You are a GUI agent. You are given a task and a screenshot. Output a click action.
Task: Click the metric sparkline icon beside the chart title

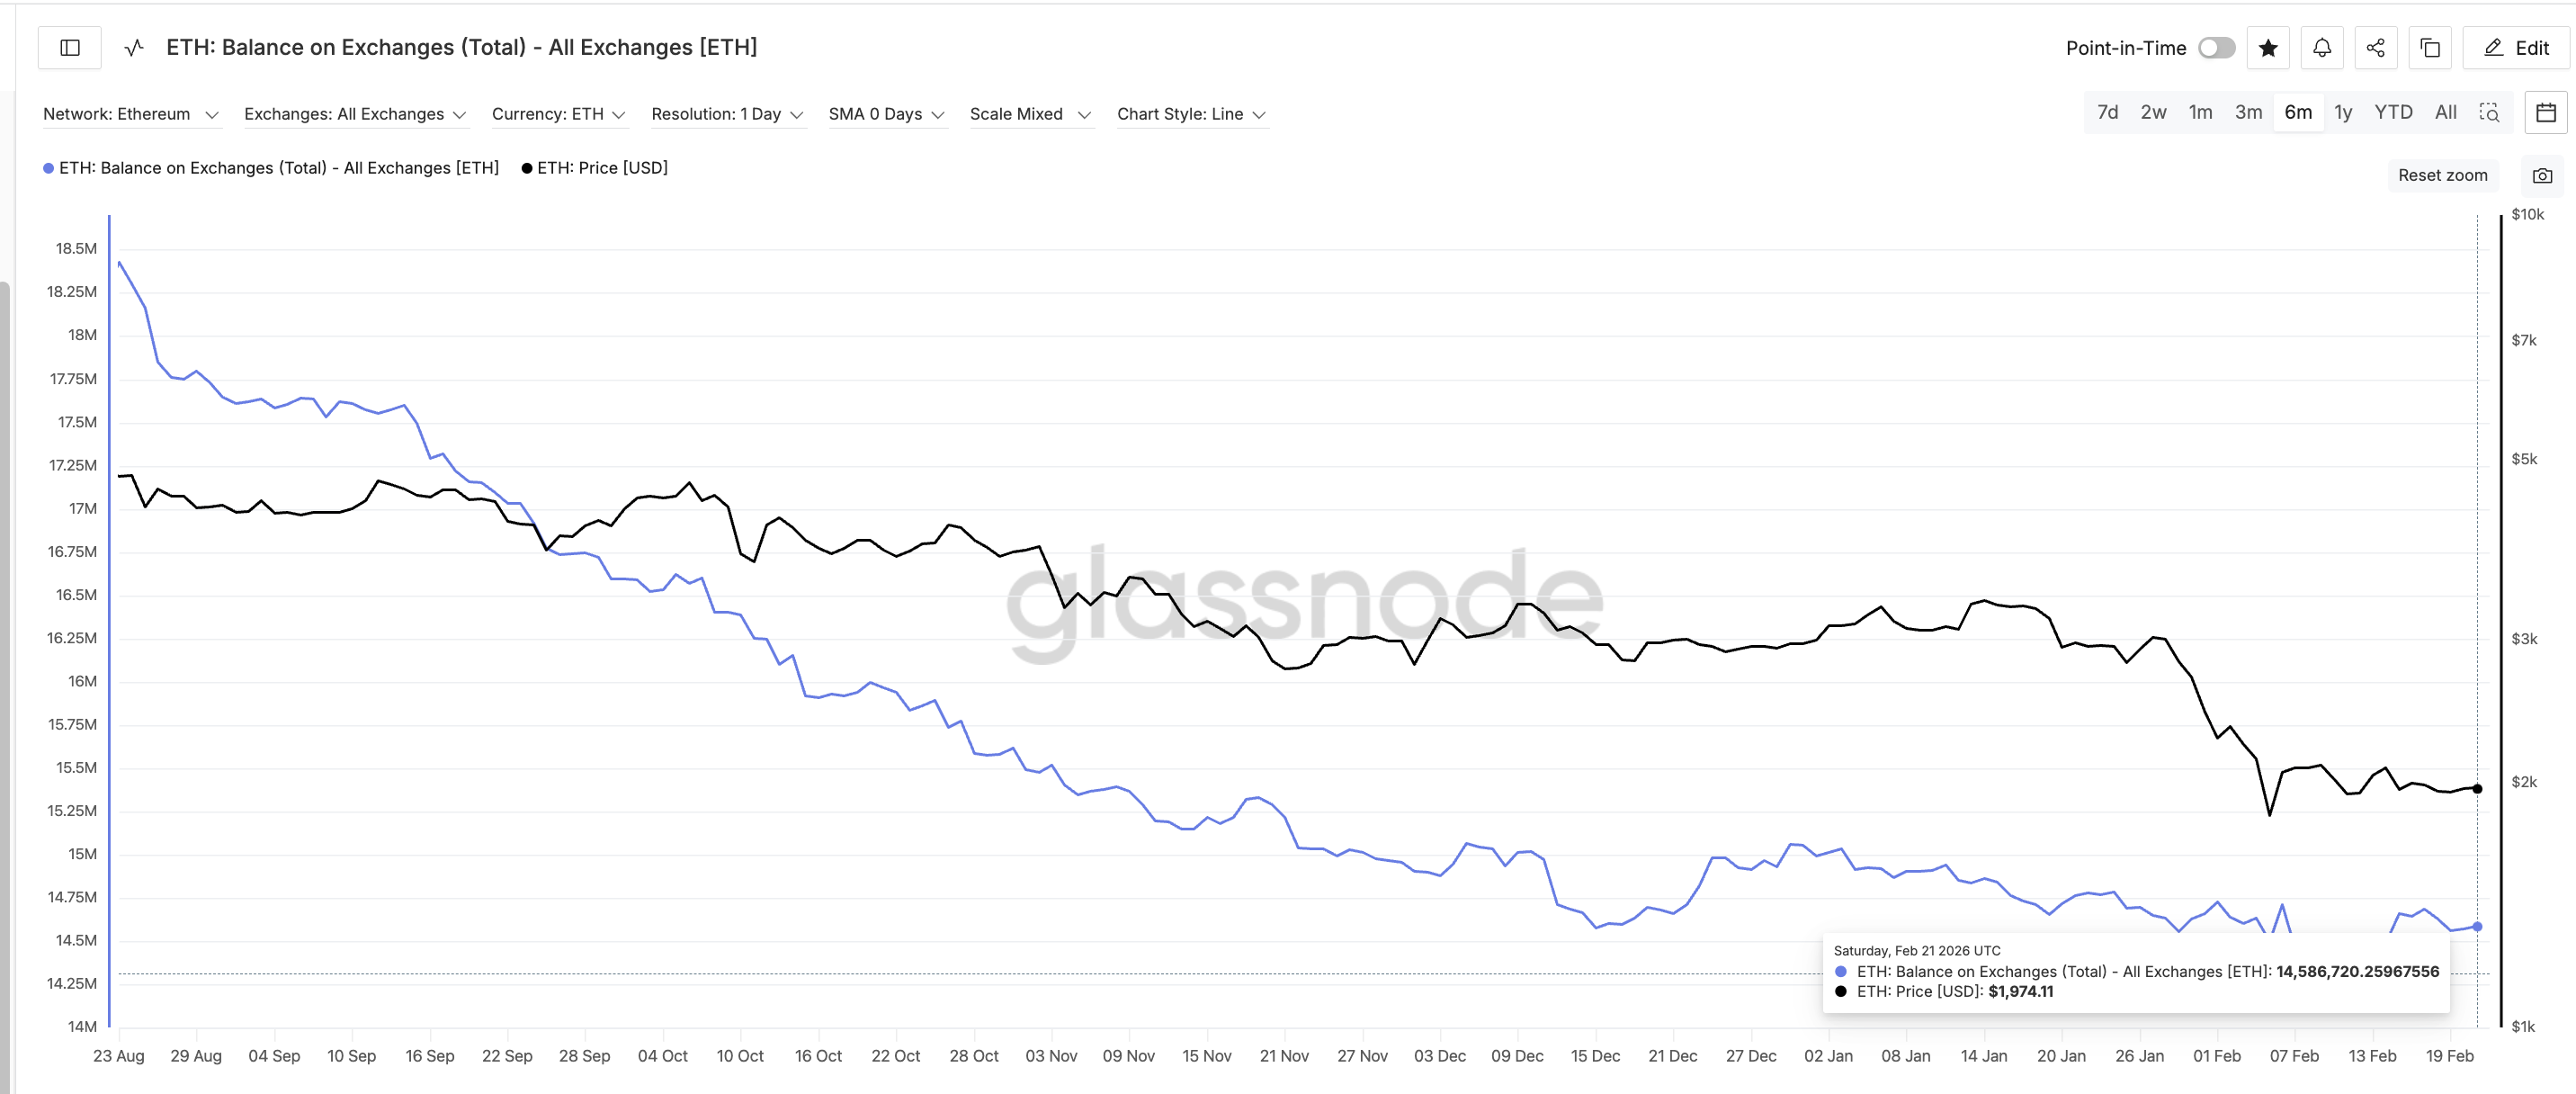click(x=133, y=47)
